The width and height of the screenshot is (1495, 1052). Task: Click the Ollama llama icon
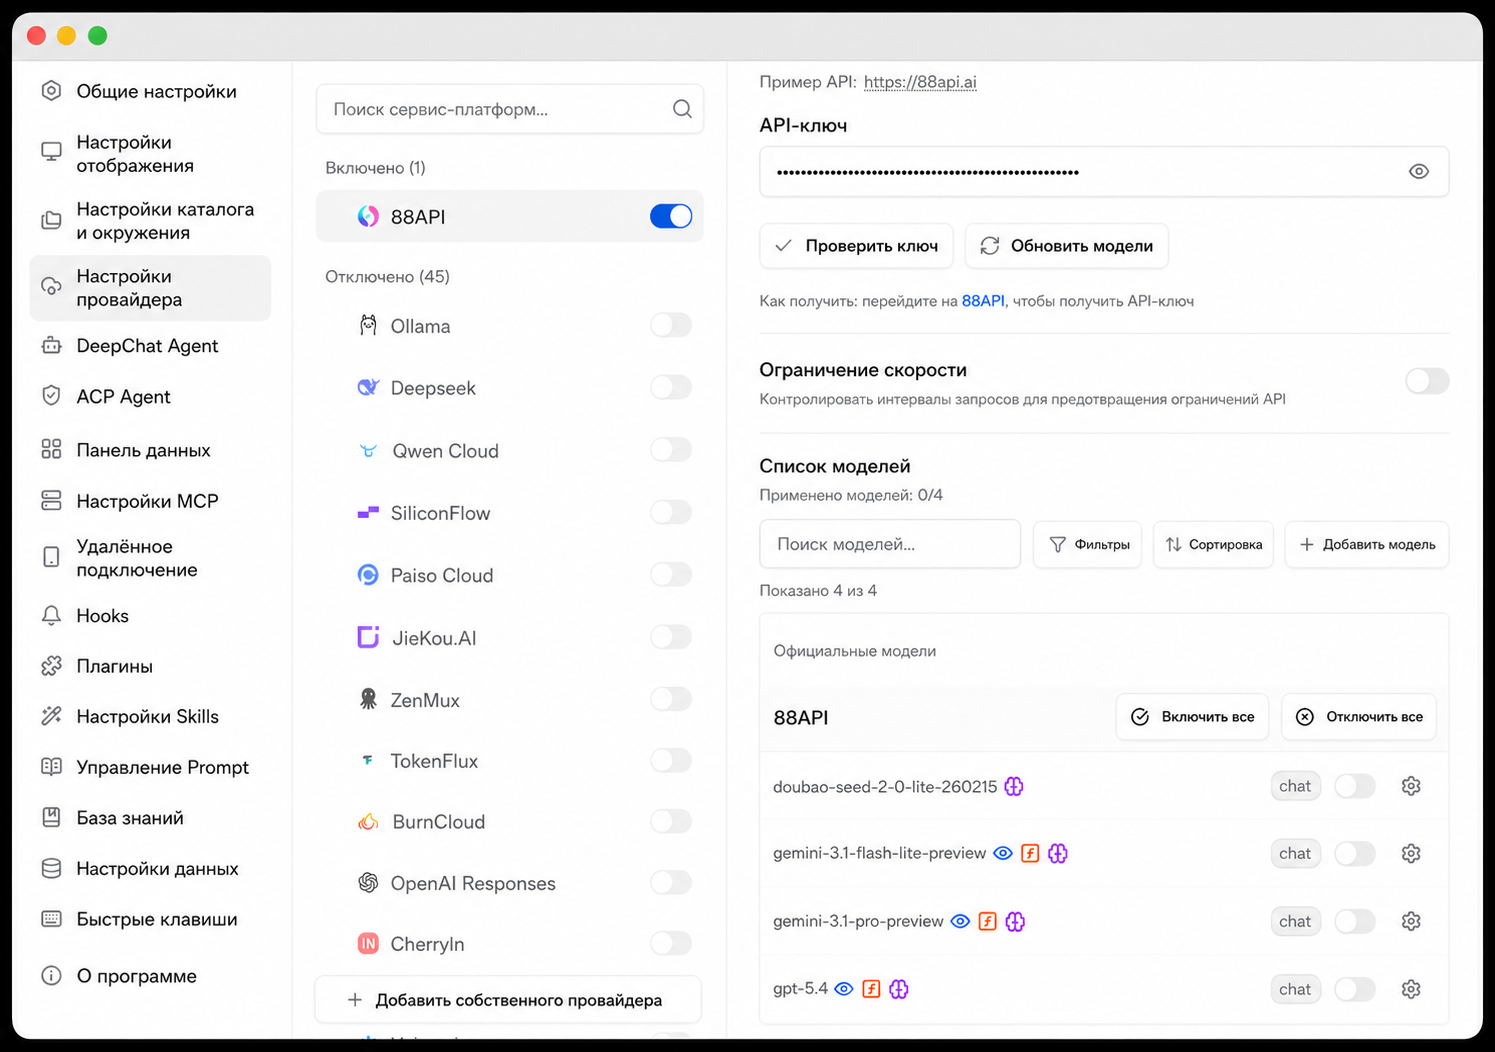pyautogui.click(x=368, y=326)
